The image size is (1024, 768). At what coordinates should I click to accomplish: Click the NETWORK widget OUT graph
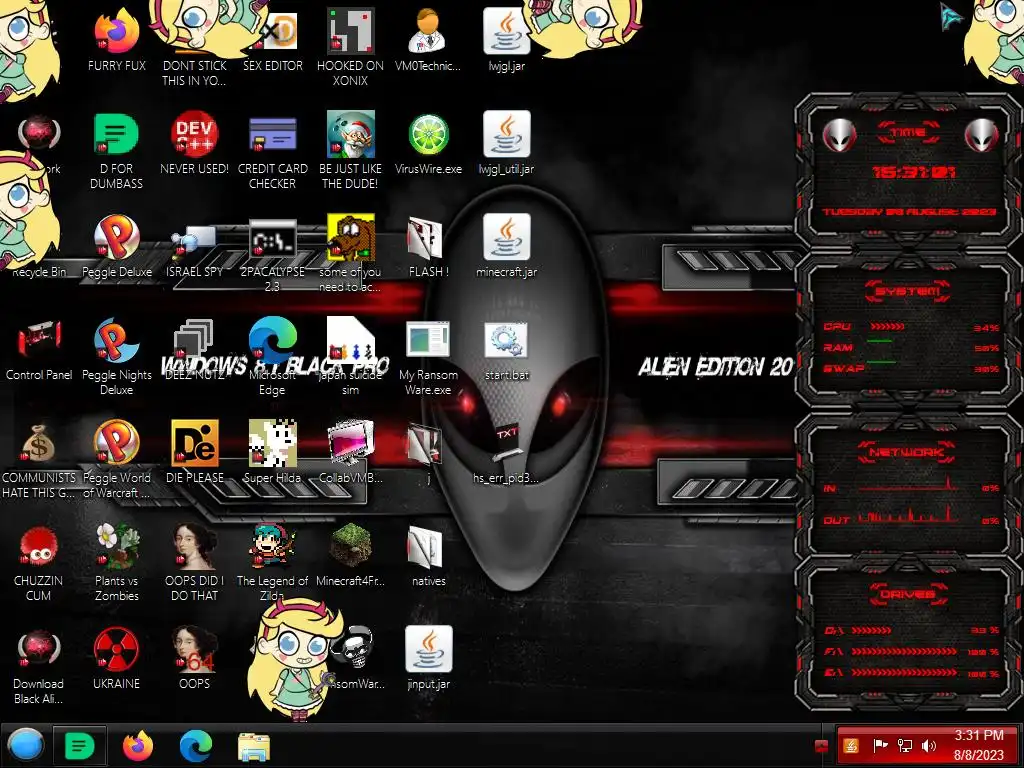(908, 516)
